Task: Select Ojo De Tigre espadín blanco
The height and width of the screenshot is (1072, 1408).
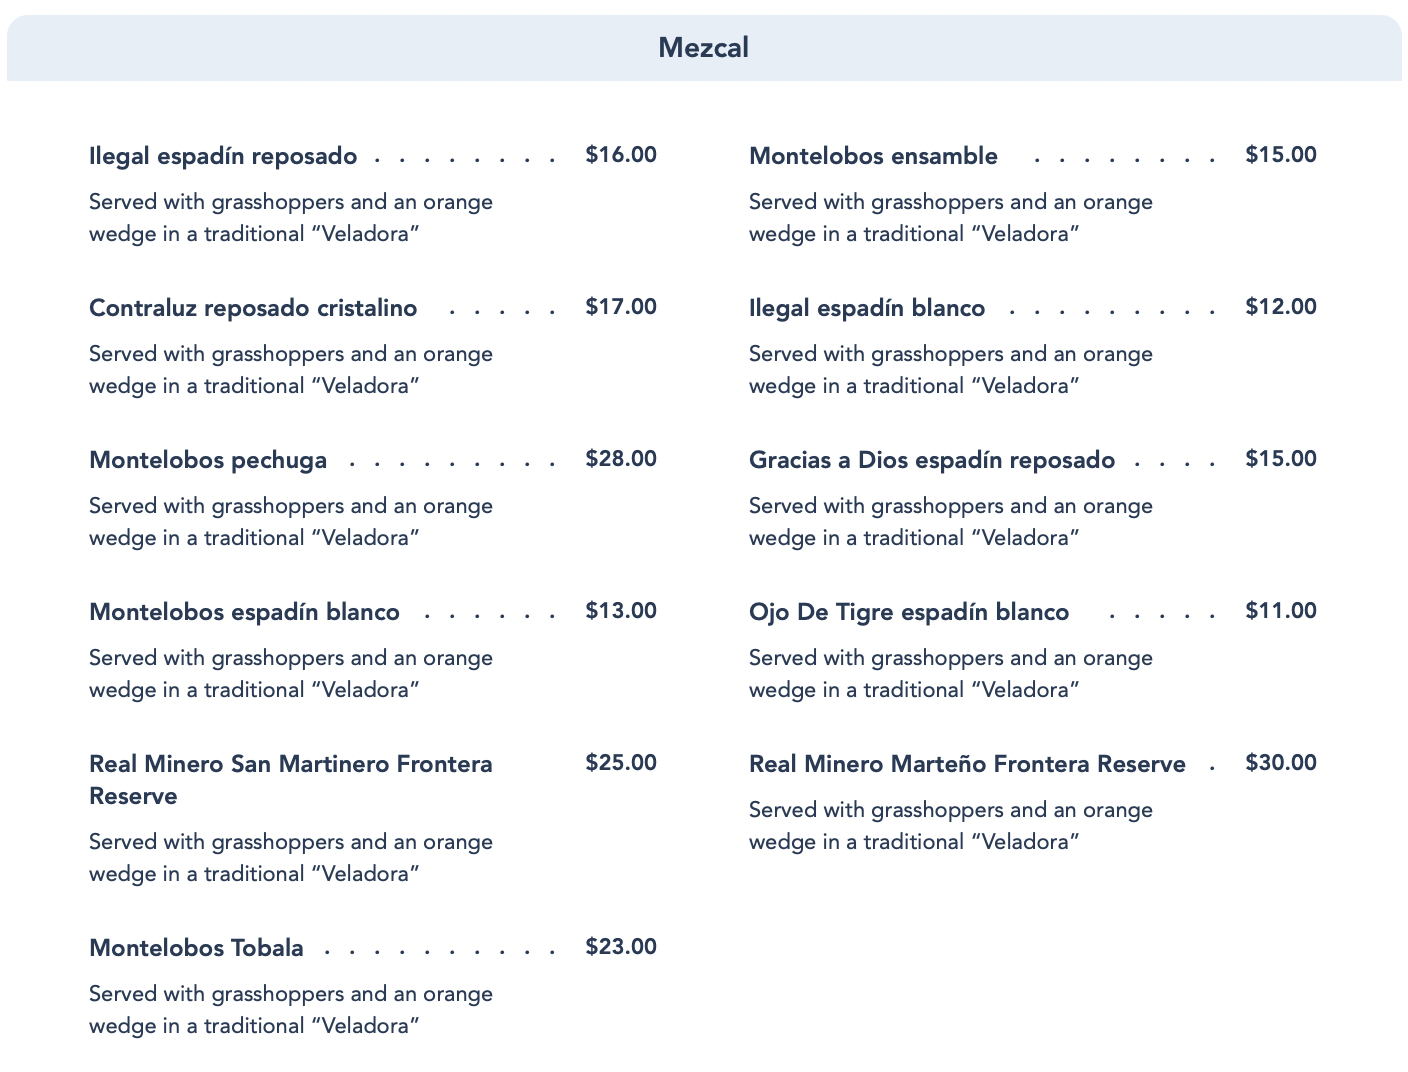Action: click(x=908, y=612)
